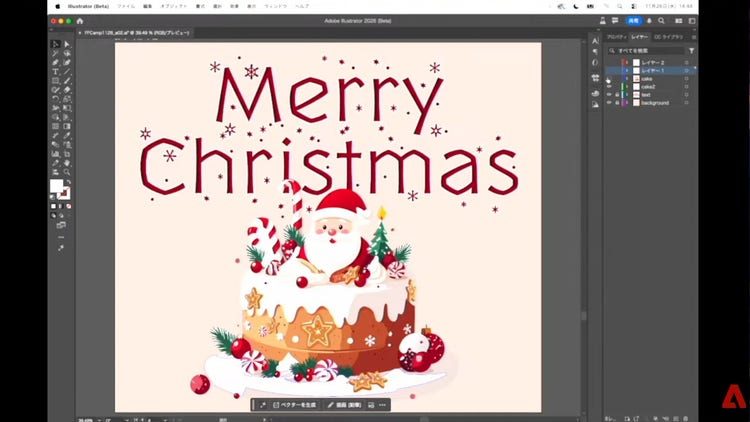Expand the レイヤー 2 layer

pyautogui.click(x=627, y=63)
